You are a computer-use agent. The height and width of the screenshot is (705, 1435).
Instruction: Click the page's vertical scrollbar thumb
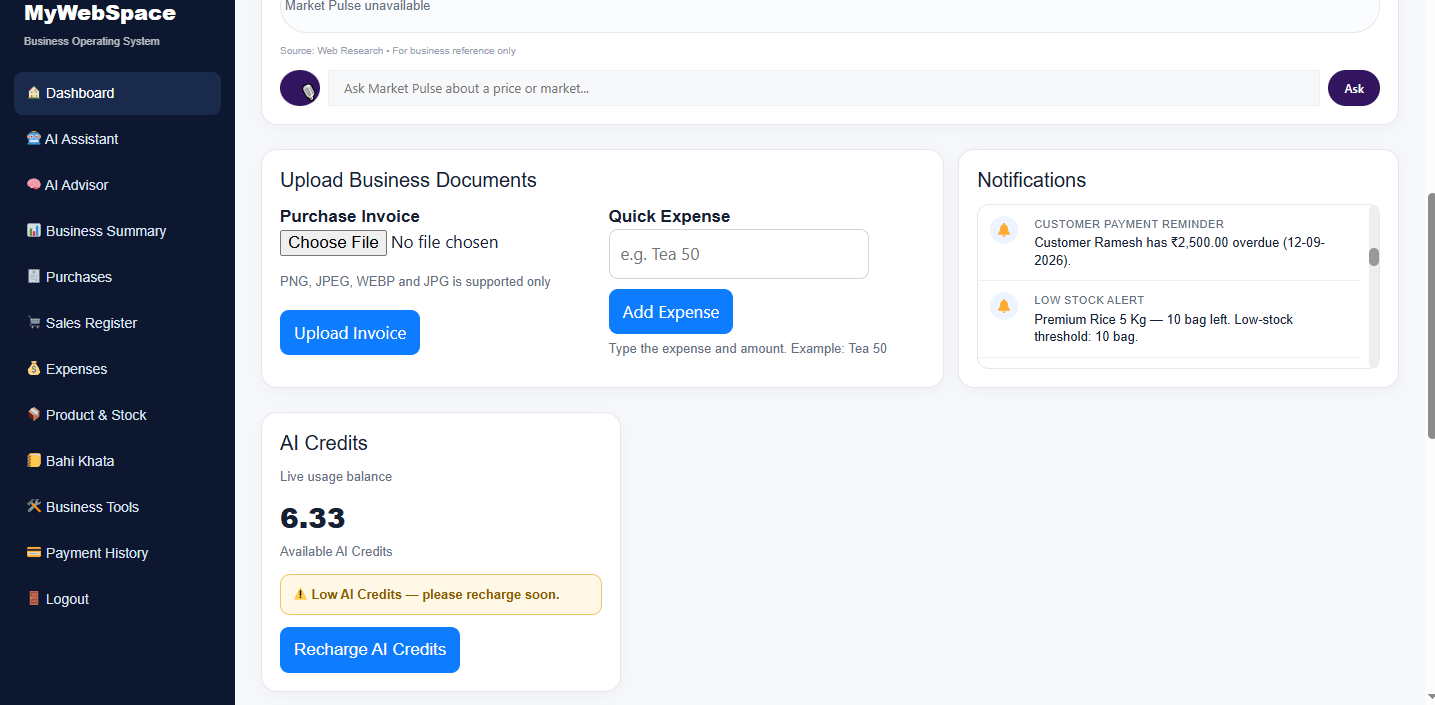[1430, 315]
